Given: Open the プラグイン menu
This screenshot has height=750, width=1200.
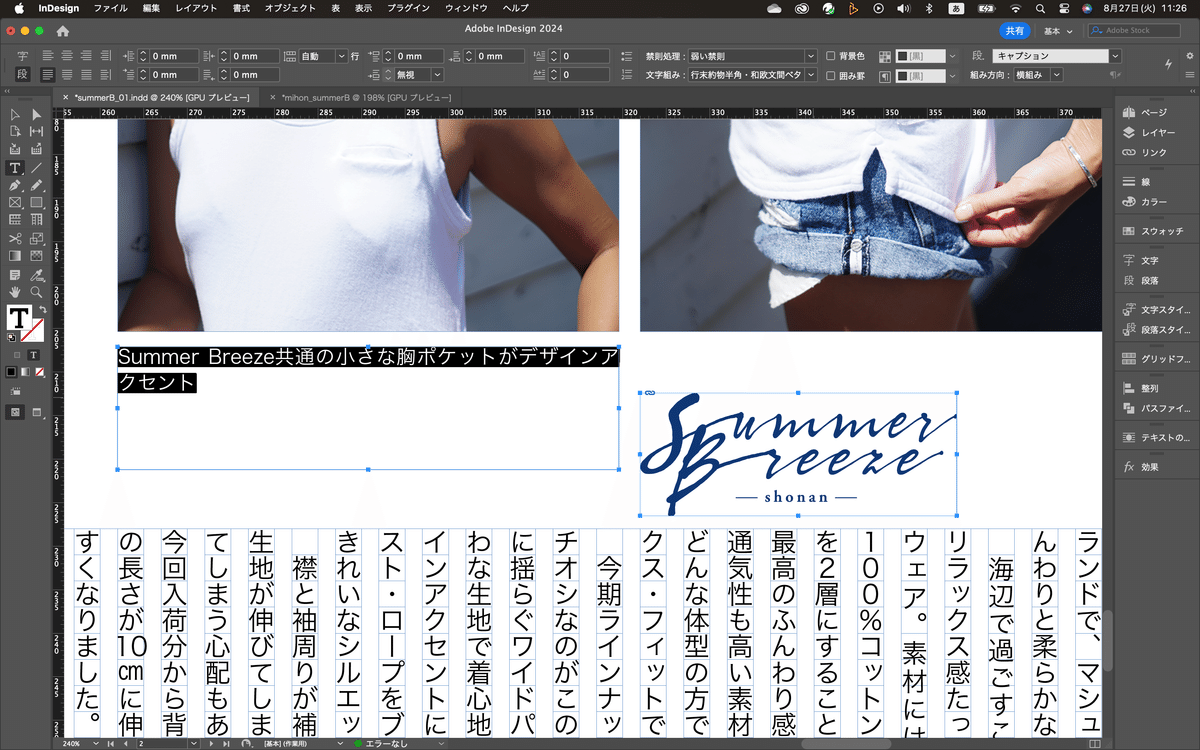Looking at the screenshot, I should pos(409,8).
